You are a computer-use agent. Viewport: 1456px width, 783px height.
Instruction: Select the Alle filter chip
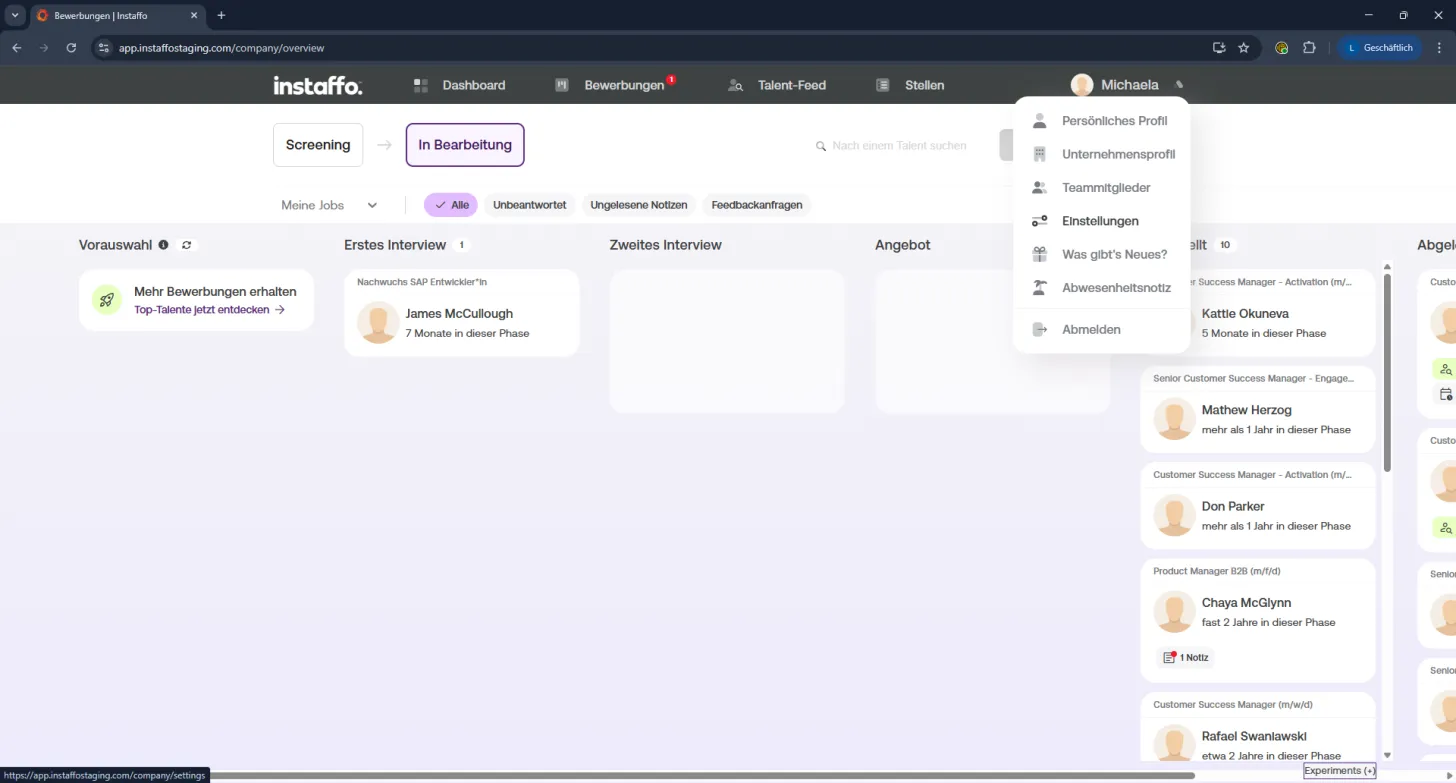[451, 205]
